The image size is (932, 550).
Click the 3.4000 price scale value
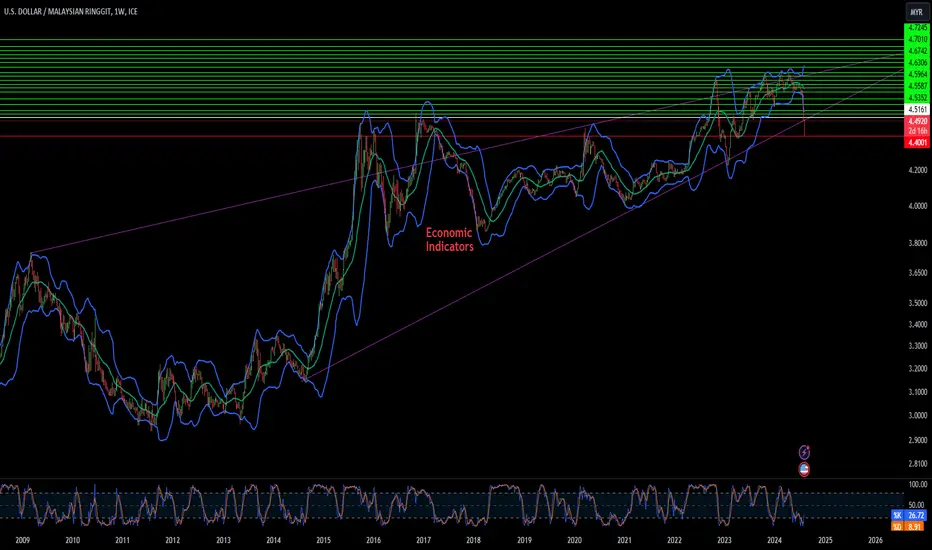click(x=918, y=325)
